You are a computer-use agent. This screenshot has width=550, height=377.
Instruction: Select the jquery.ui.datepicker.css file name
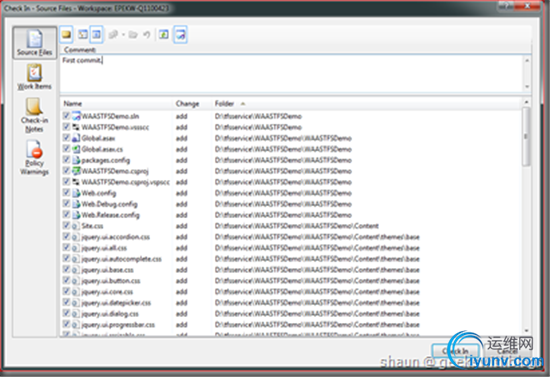click(x=116, y=303)
